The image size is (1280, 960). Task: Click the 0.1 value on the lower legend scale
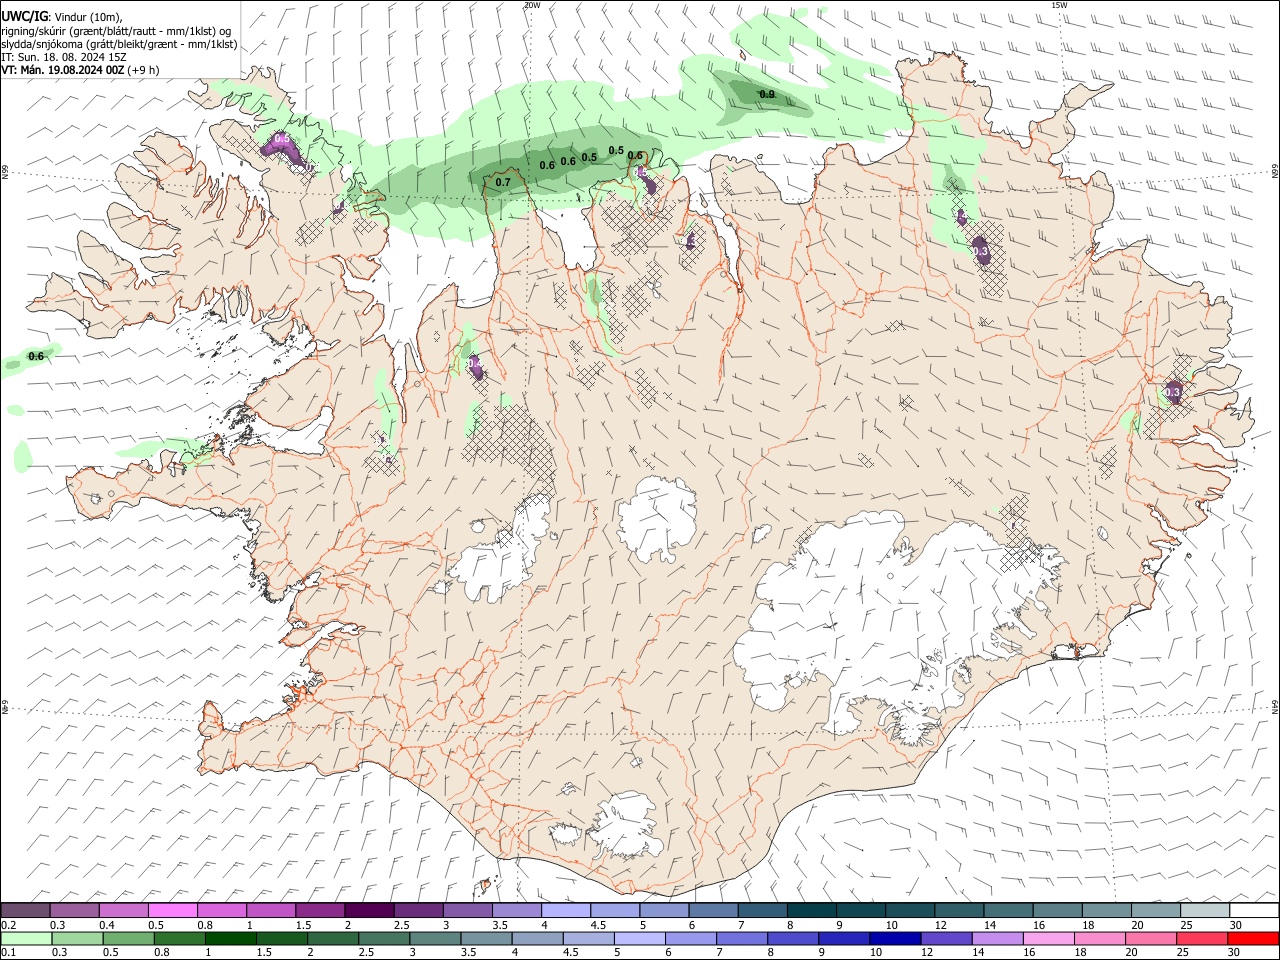pos(9,952)
